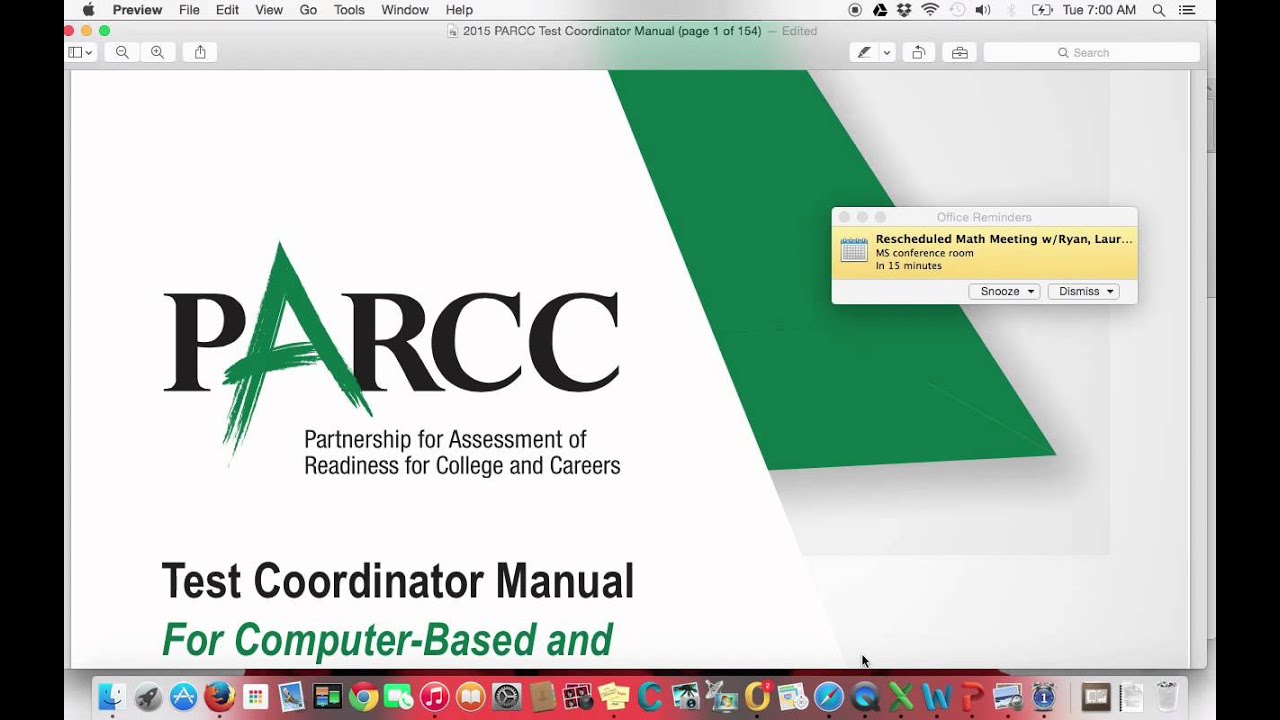Click the screen recording status icon
Image resolution: width=1280 pixels, height=720 pixels.
click(x=855, y=10)
